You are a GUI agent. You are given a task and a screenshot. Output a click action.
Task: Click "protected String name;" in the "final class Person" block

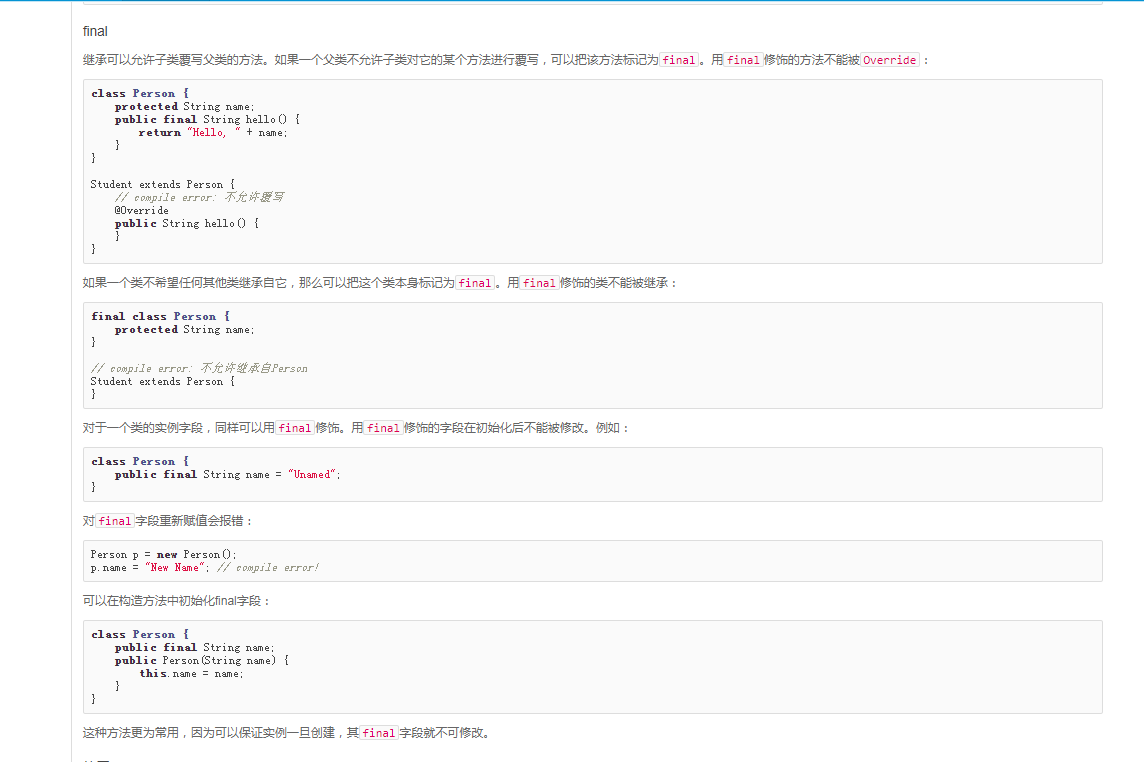185,329
